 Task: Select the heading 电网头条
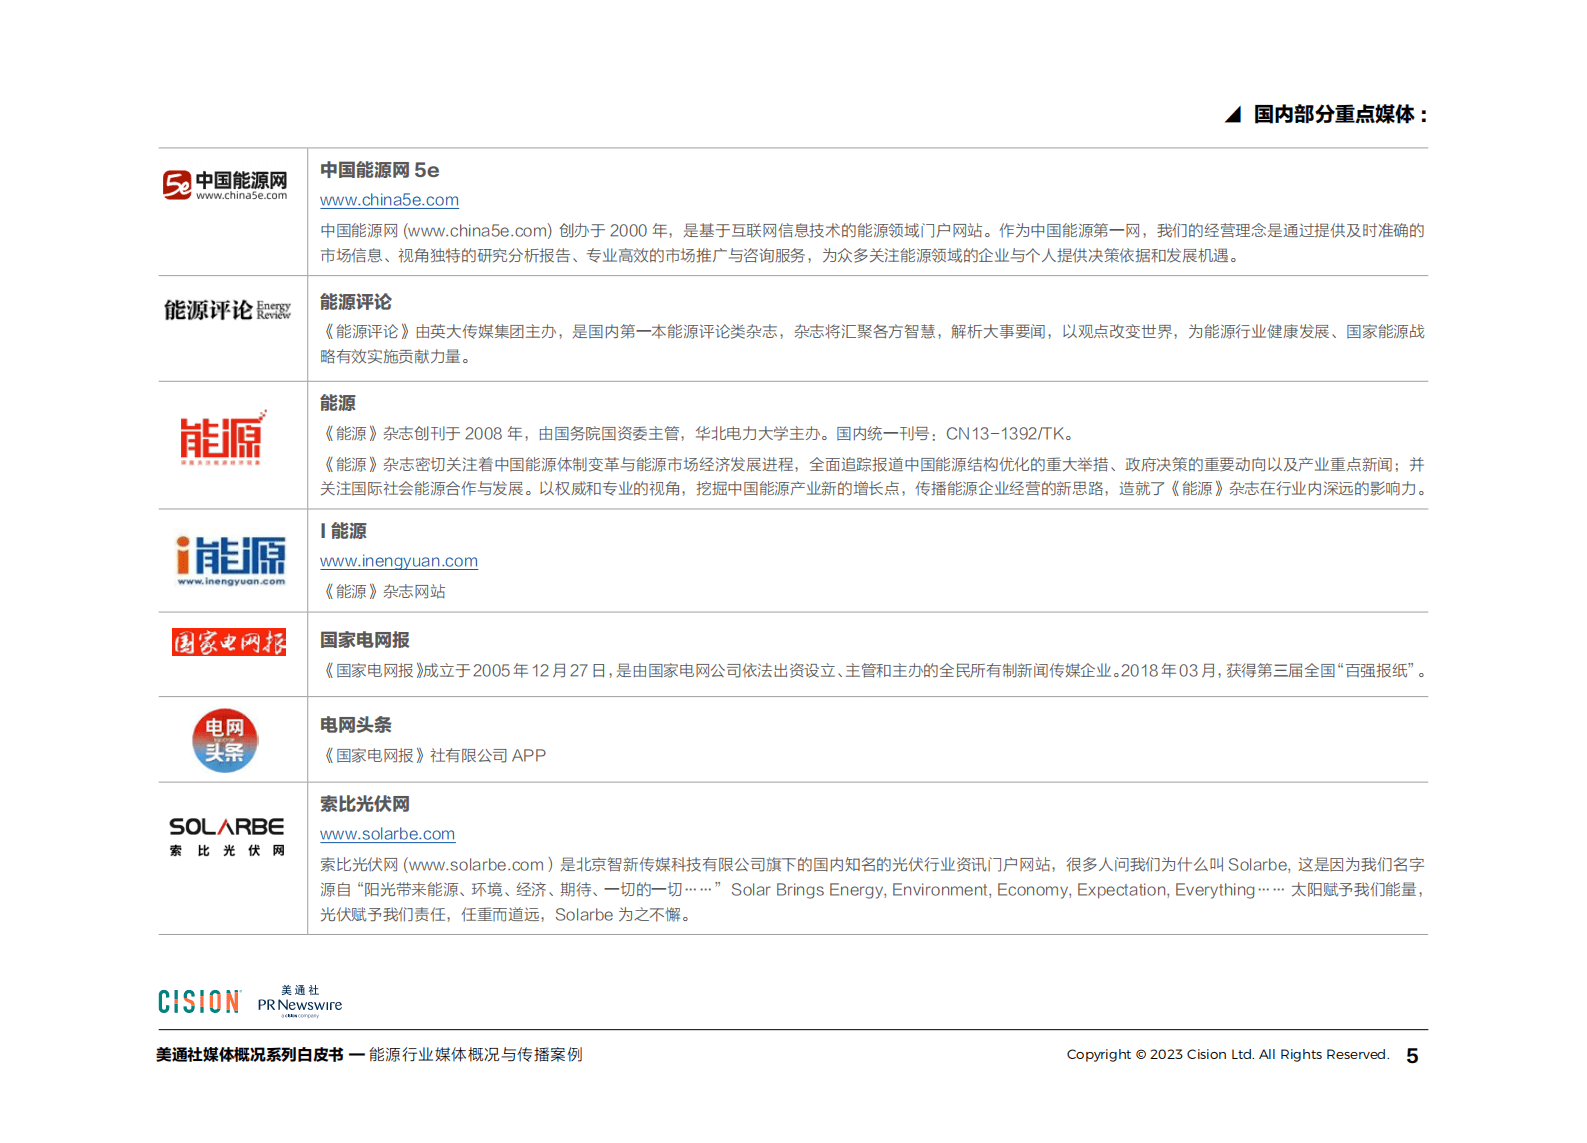356,725
